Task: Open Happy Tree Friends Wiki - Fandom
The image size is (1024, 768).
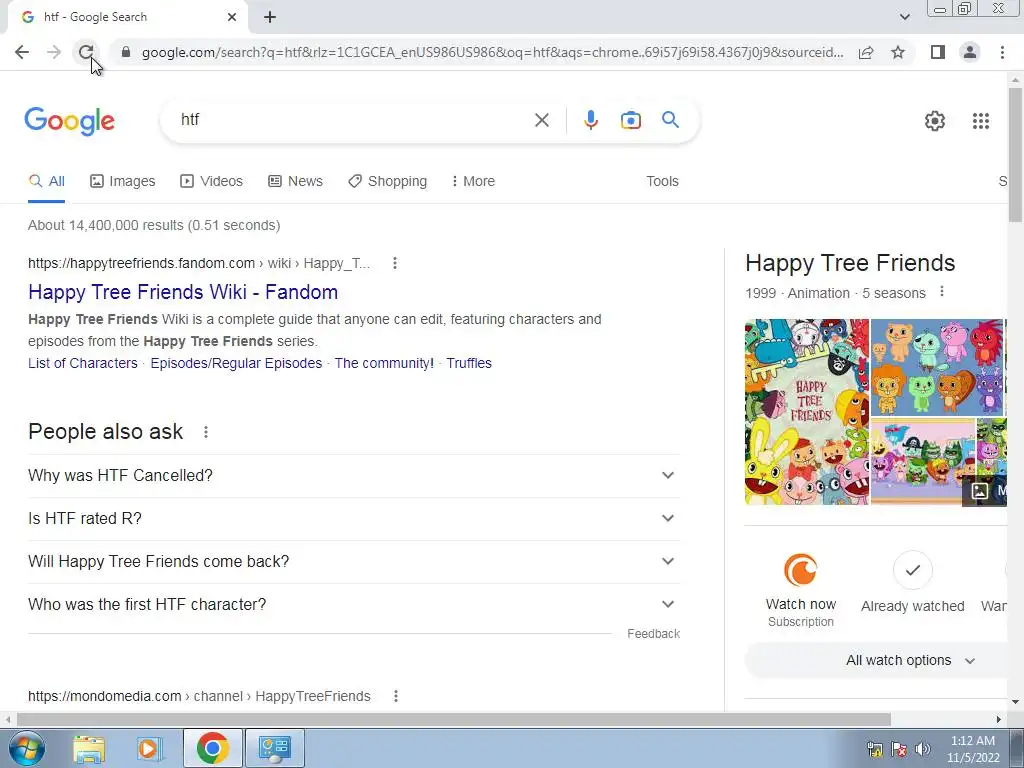Action: click(183, 292)
